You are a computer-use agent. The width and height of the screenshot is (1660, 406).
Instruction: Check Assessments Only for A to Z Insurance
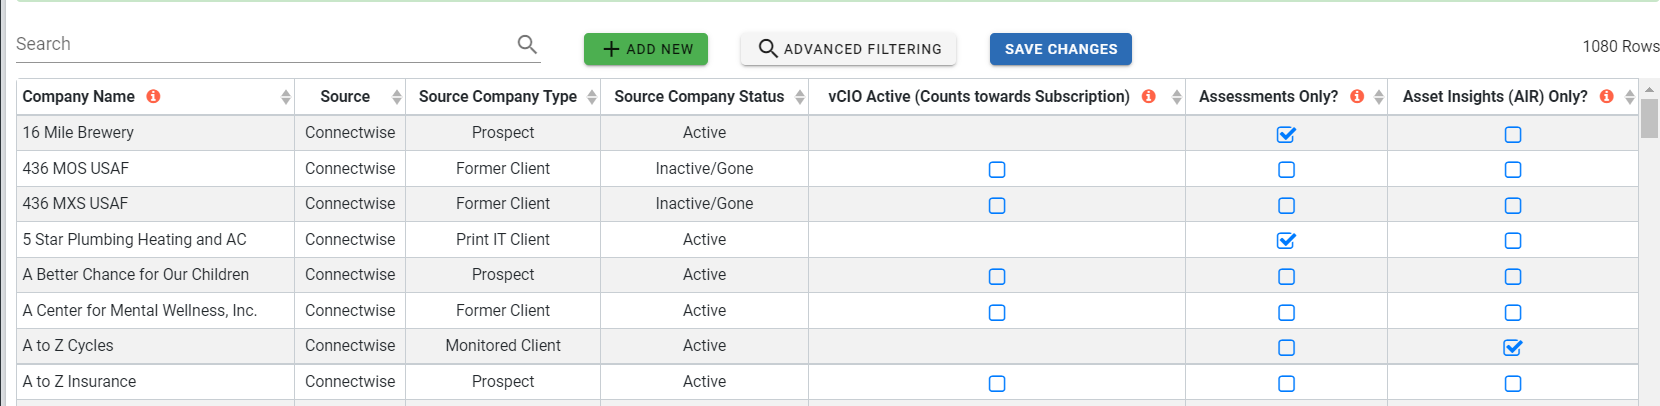[x=1286, y=383]
